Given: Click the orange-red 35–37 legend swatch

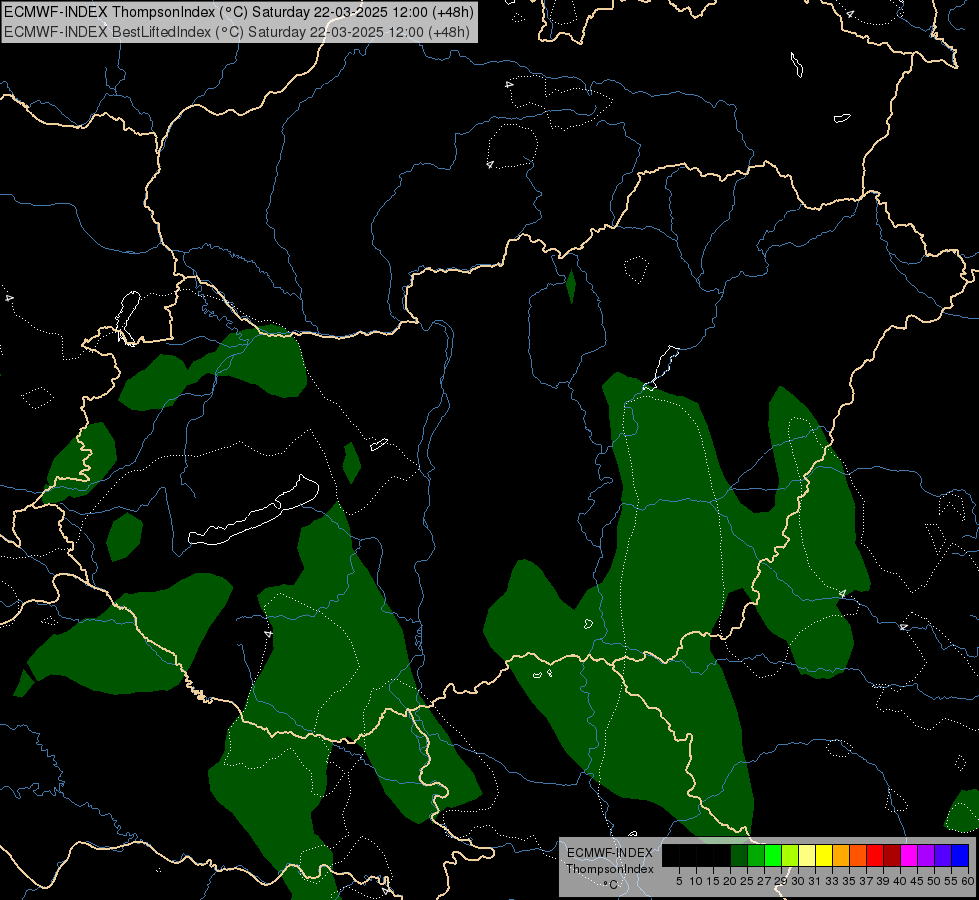Looking at the screenshot, I should (x=858, y=855).
